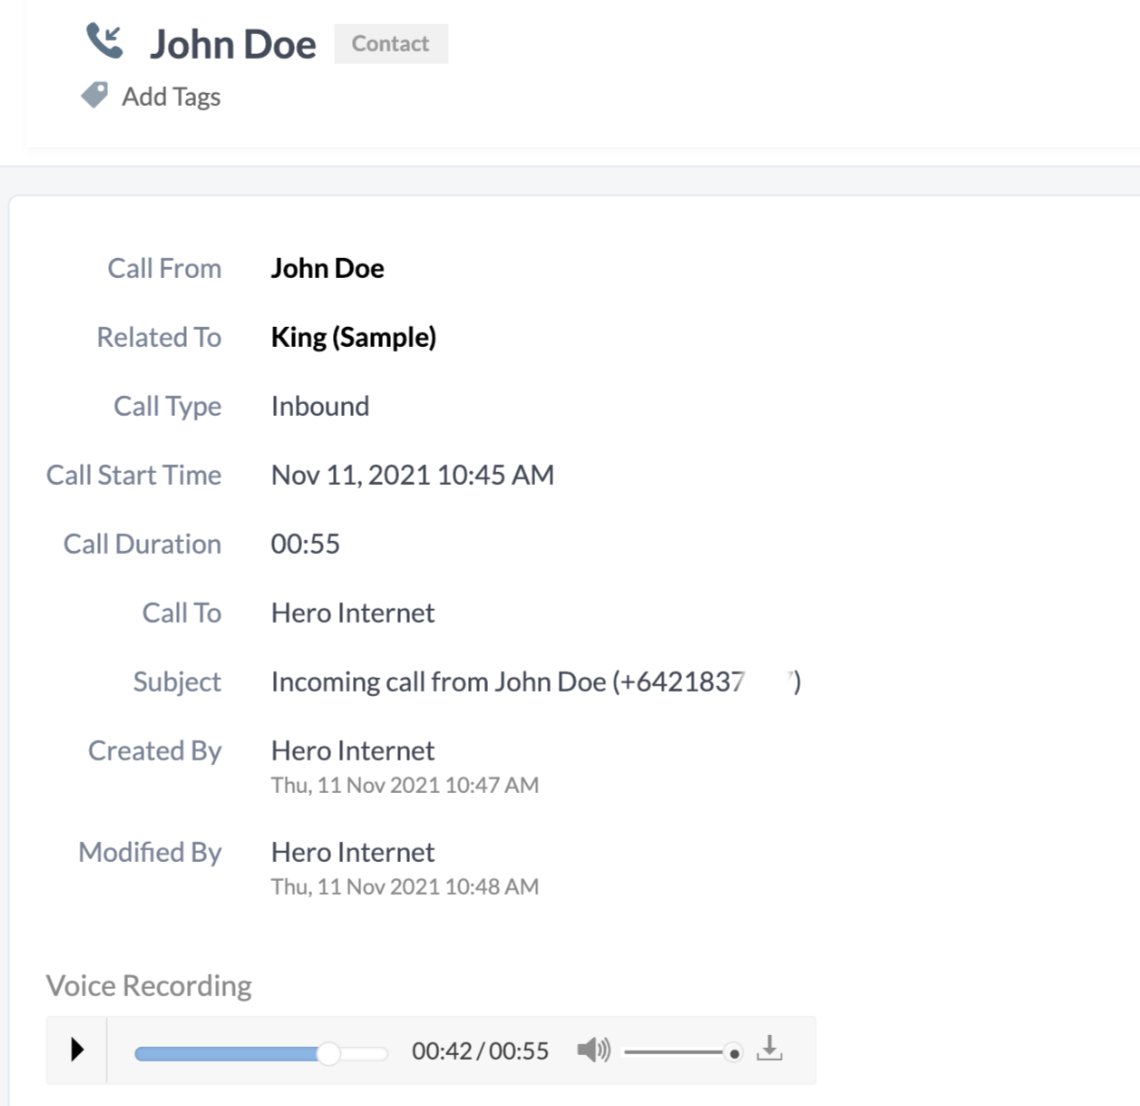Click the volume level slider track

pos(672,1052)
